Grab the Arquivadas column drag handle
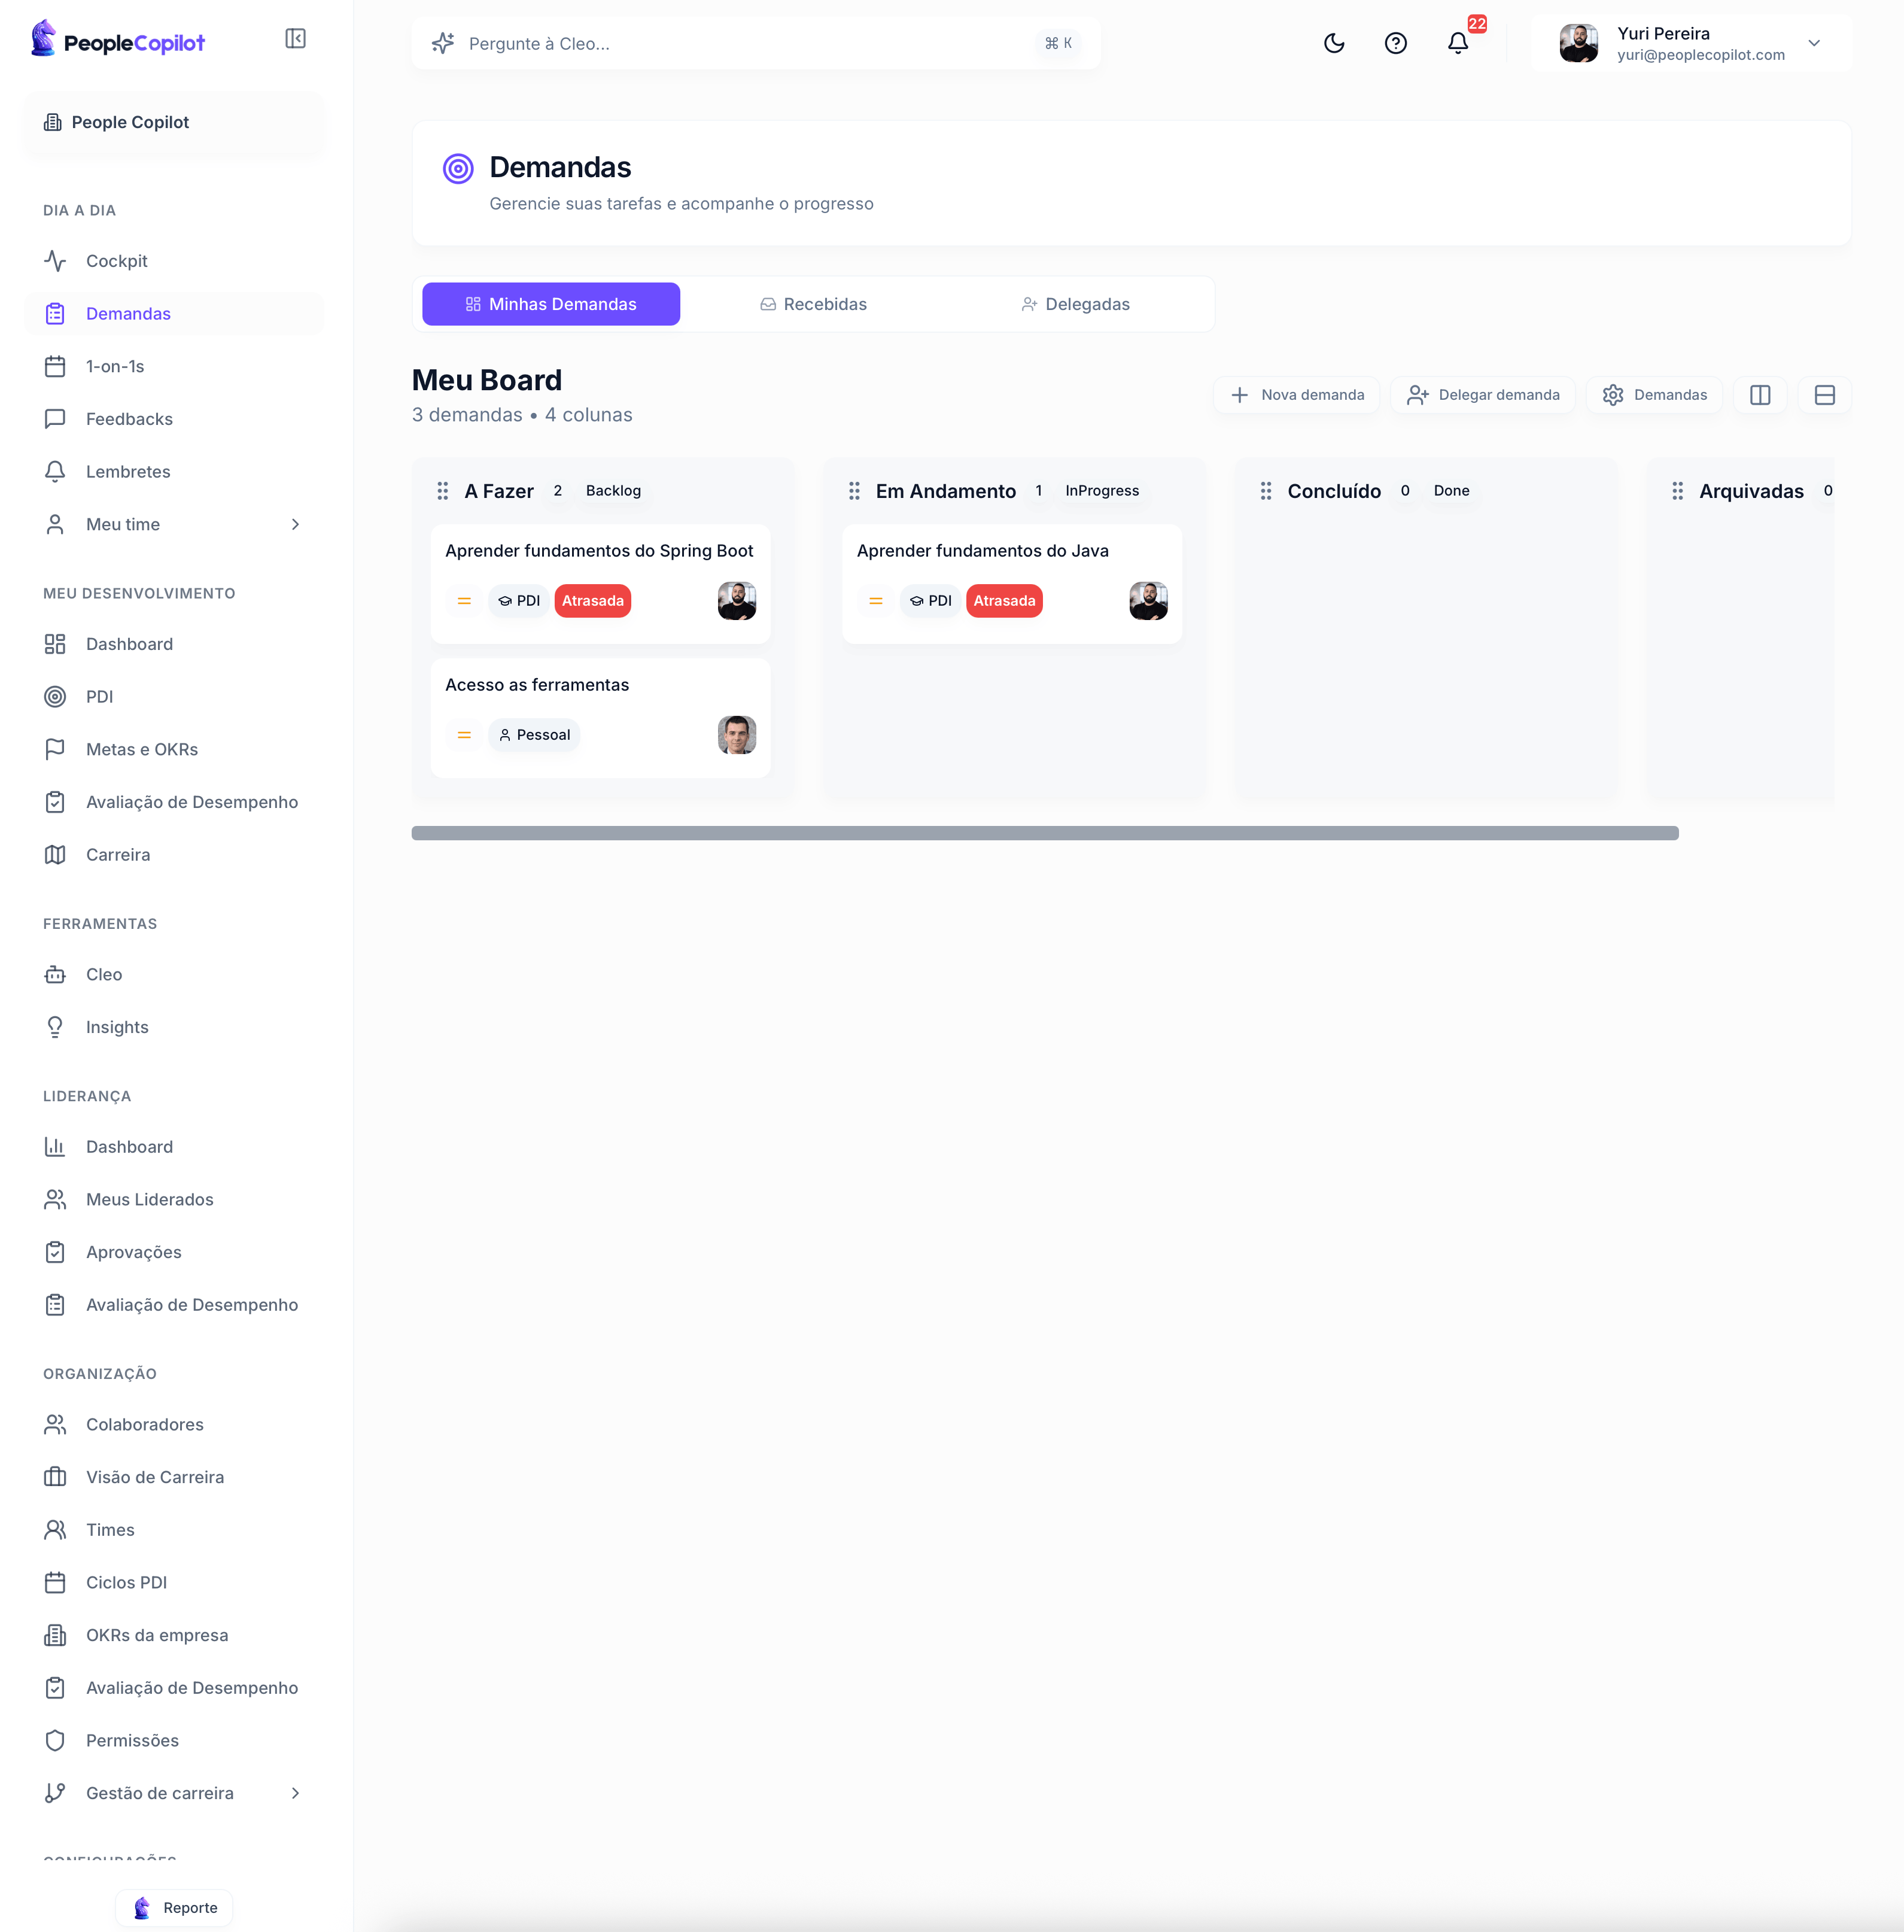1904x1932 pixels. (1678, 491)
